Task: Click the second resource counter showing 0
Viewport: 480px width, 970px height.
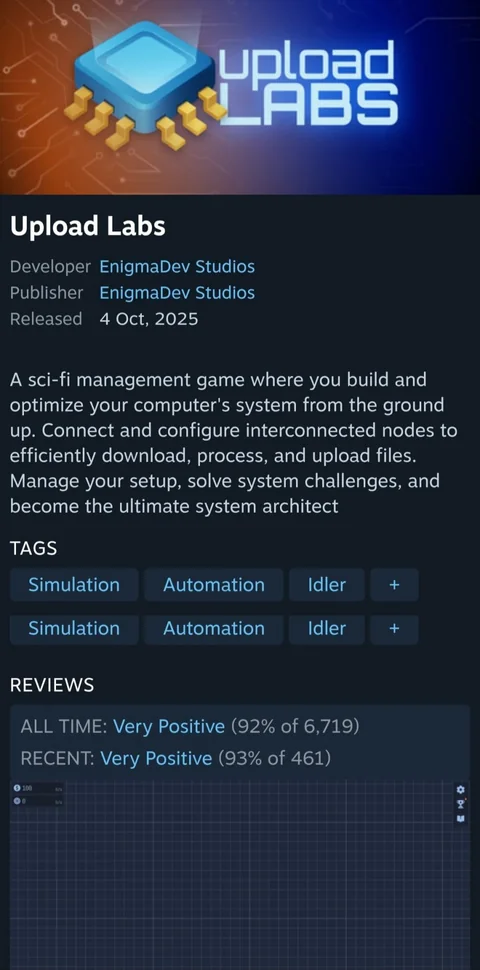Action: [x=38, y=801]
